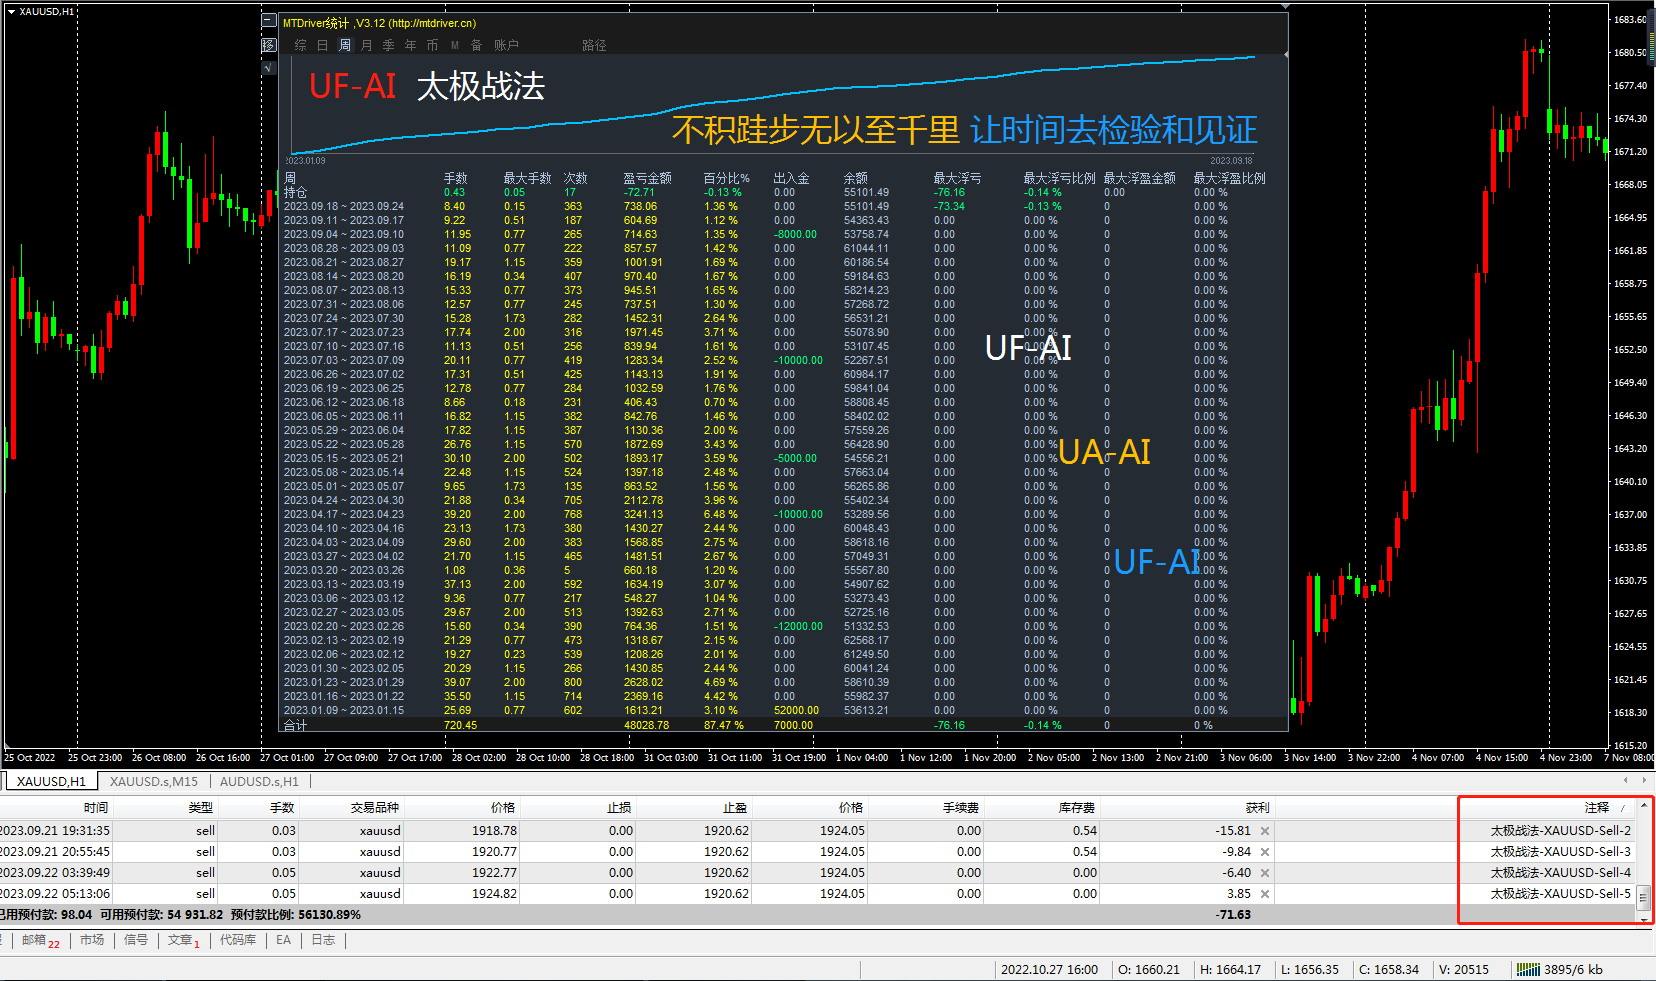
Task: Toggle the M view in the MTDriver stats bar
Action: tap(454, 45)
